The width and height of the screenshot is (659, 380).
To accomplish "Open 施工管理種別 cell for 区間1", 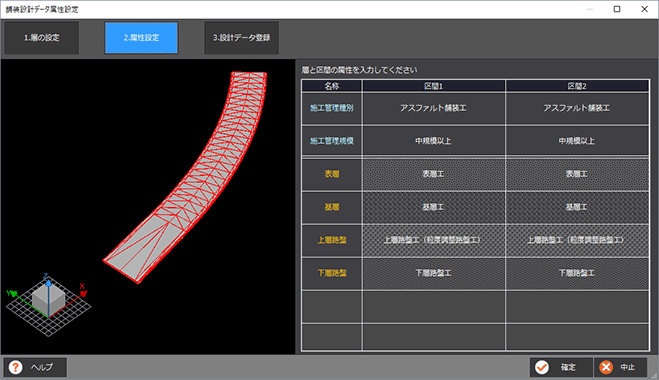I will [433, 108].
